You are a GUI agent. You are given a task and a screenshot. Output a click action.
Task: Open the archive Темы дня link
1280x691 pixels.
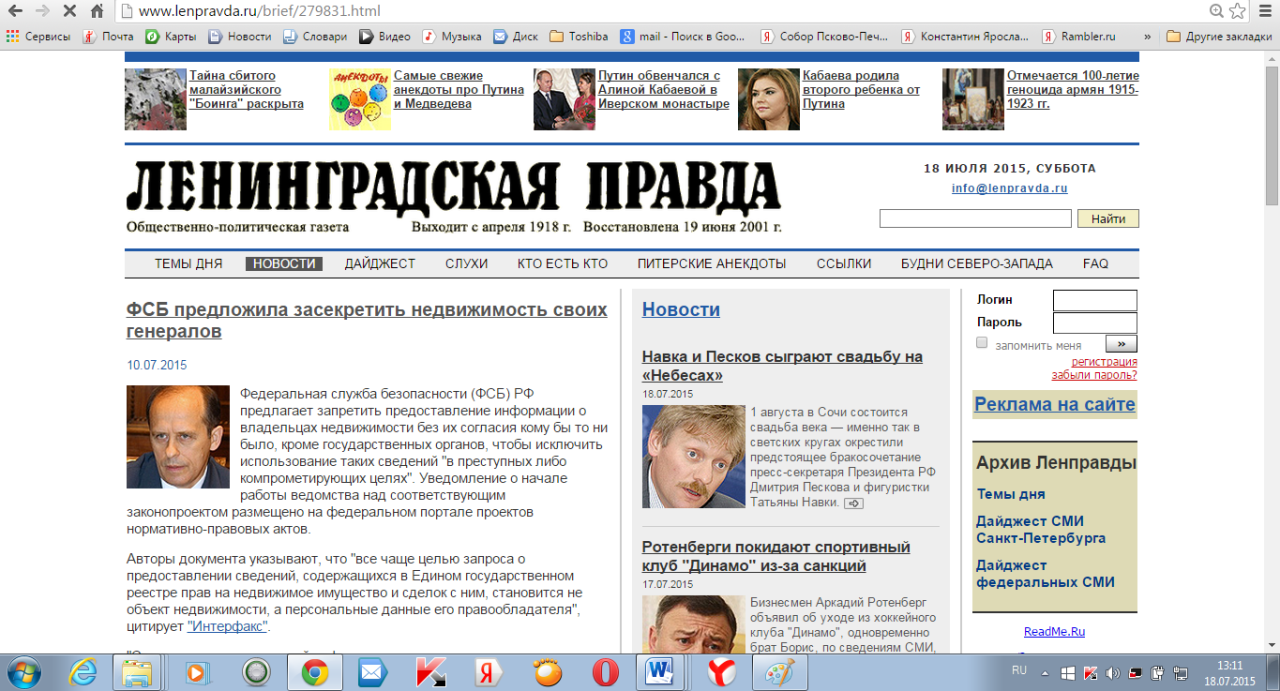click(1011, 494)
